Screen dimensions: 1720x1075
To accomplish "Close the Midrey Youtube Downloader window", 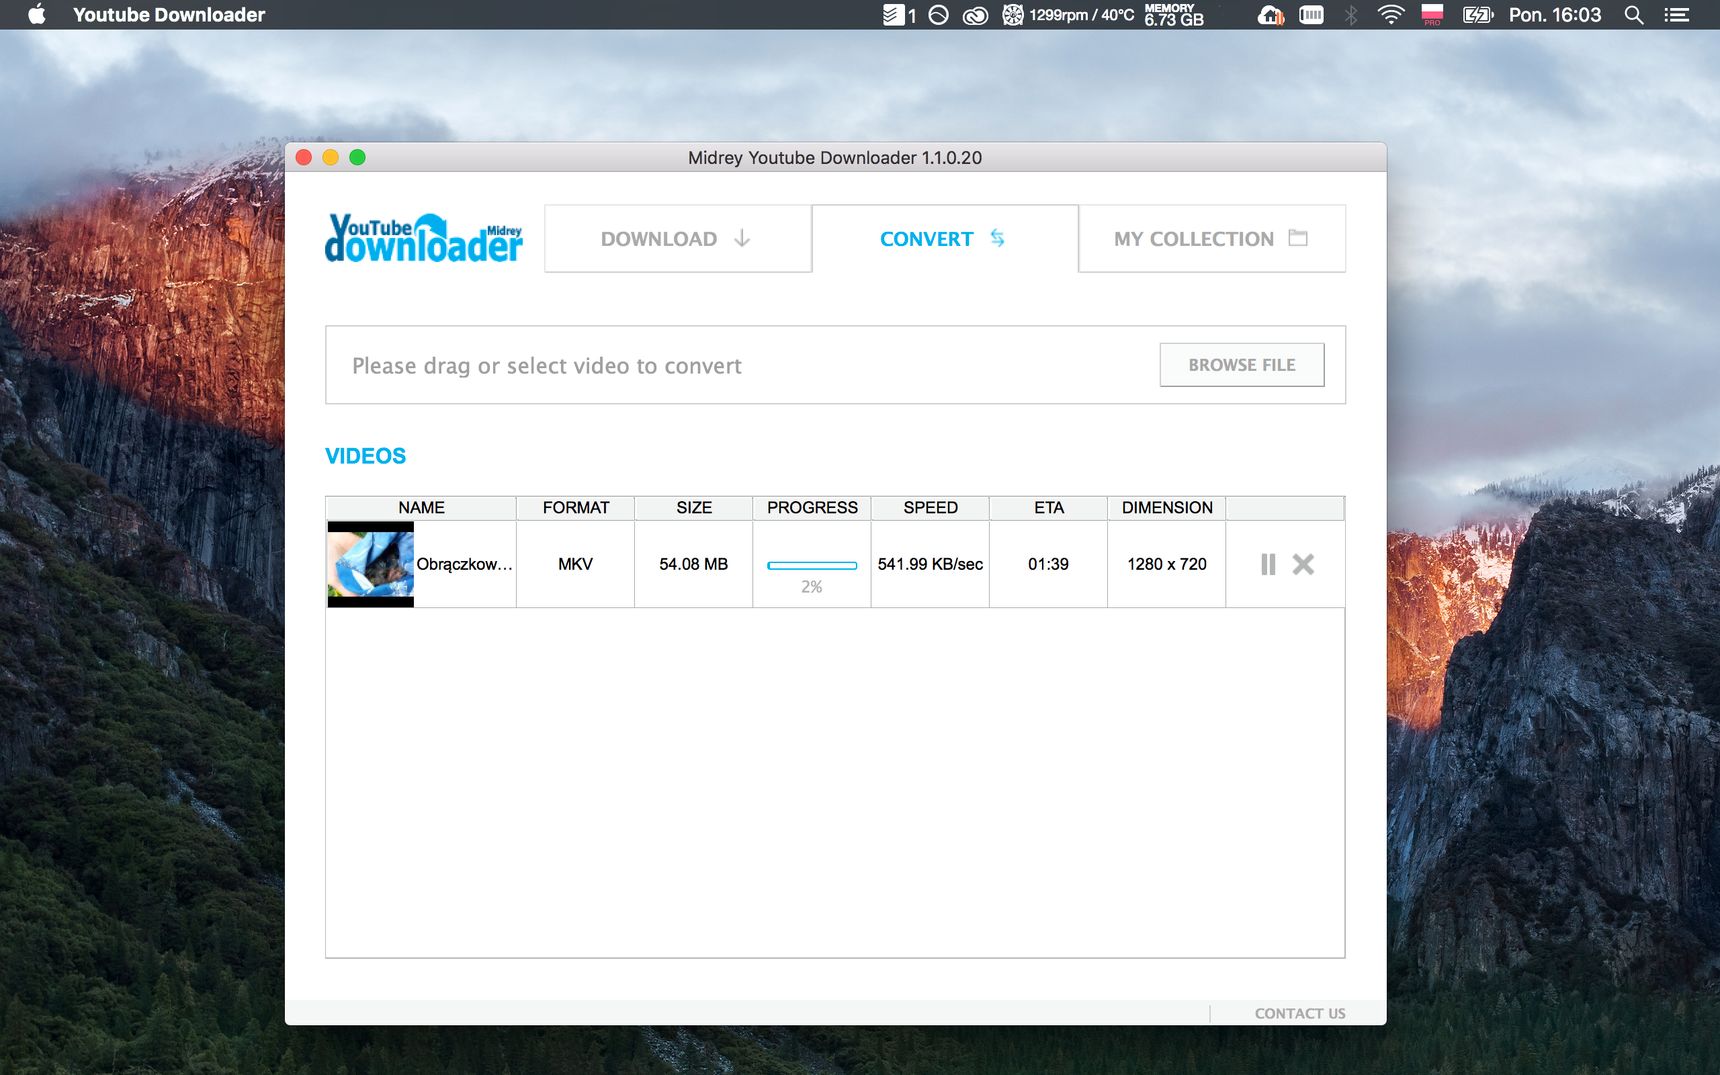I will 304,157.
